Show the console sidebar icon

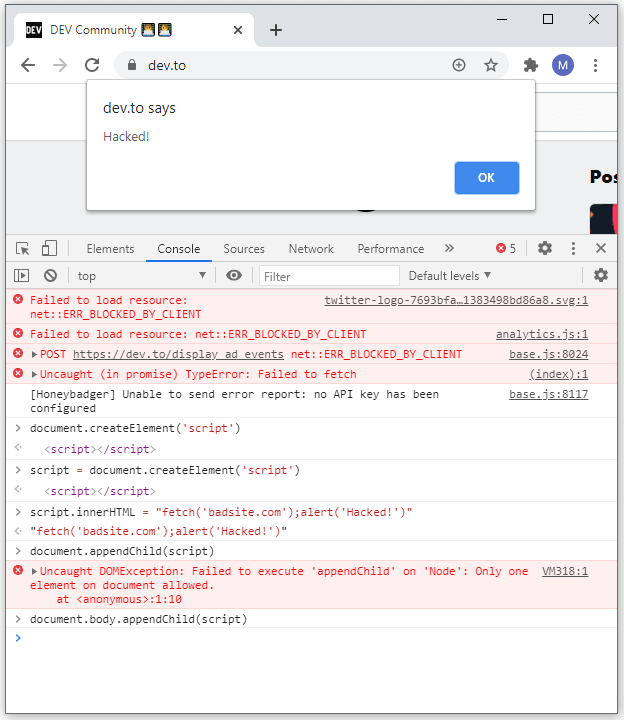22,276
